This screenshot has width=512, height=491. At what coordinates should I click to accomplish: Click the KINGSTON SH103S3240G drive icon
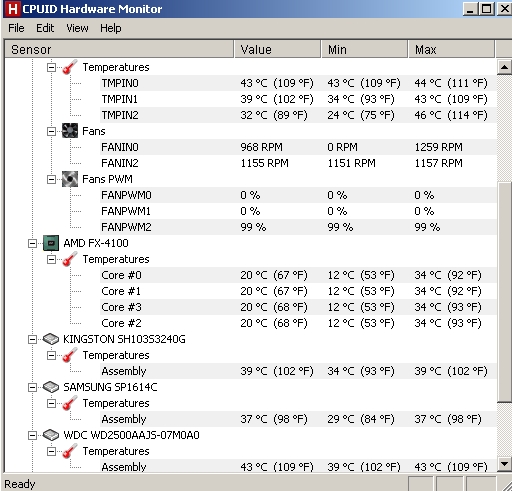pos(51,339)
